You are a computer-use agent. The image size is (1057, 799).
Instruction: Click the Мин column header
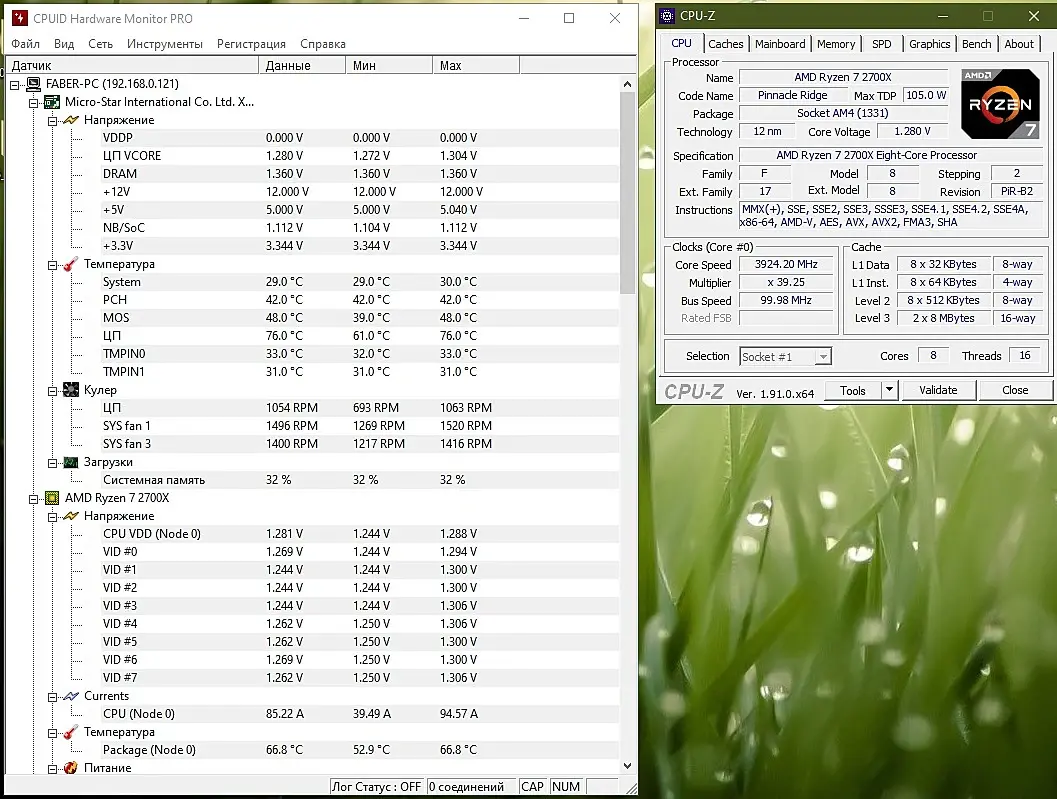tap(389, 65)
